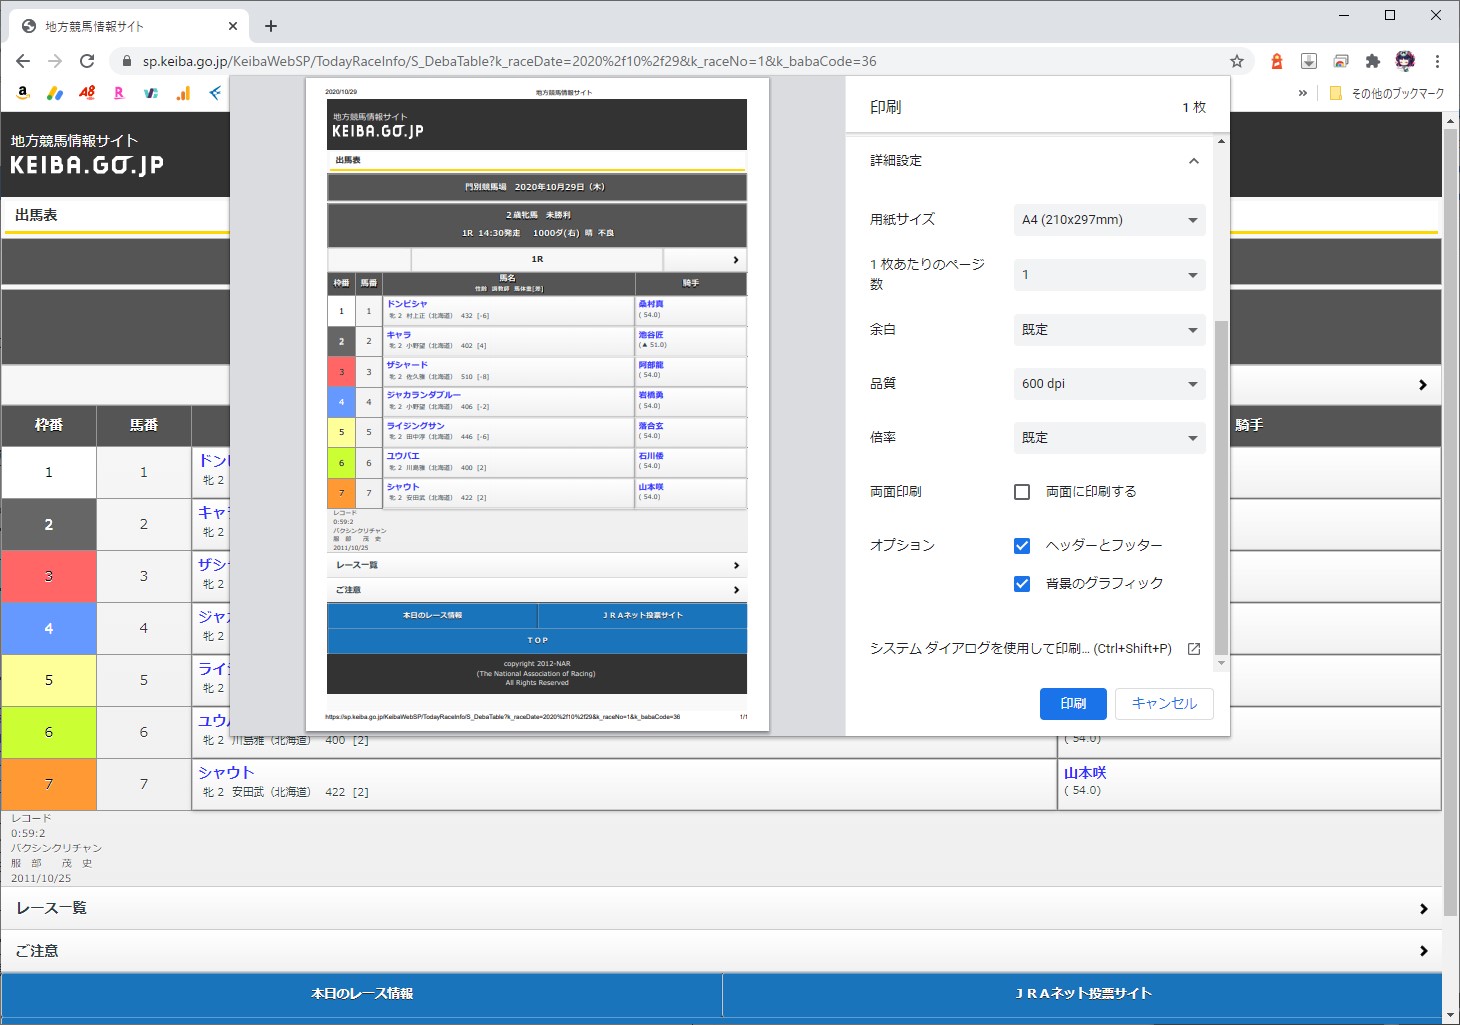Image resolution: width=1460 pixels, height=1025 pixels.
Task: Open new tab with plus button
Action: tap(271, 26)
